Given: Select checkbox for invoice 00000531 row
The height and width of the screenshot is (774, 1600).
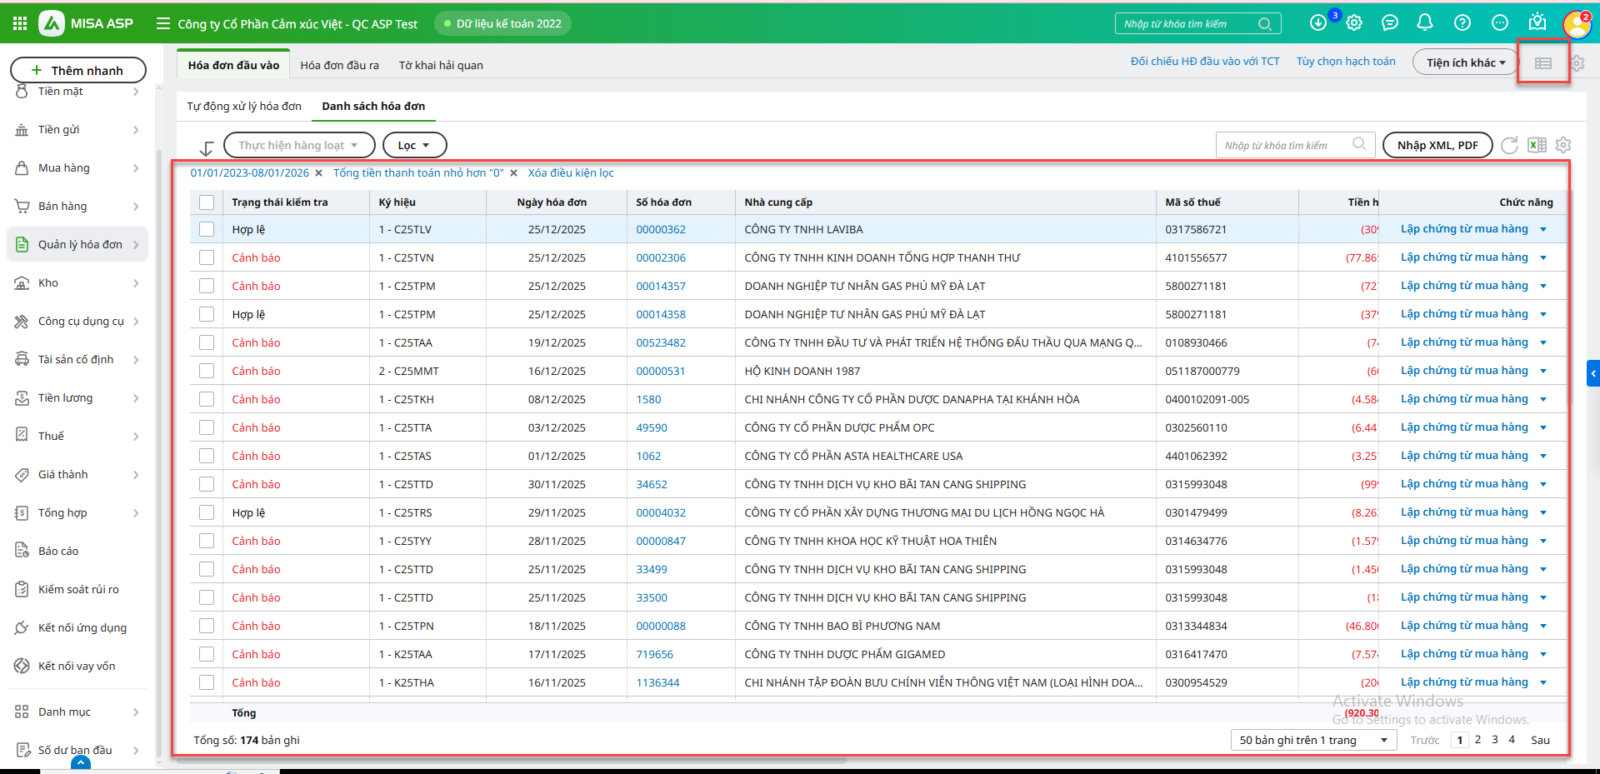Looking at the screenshot, I should (207, 371).
